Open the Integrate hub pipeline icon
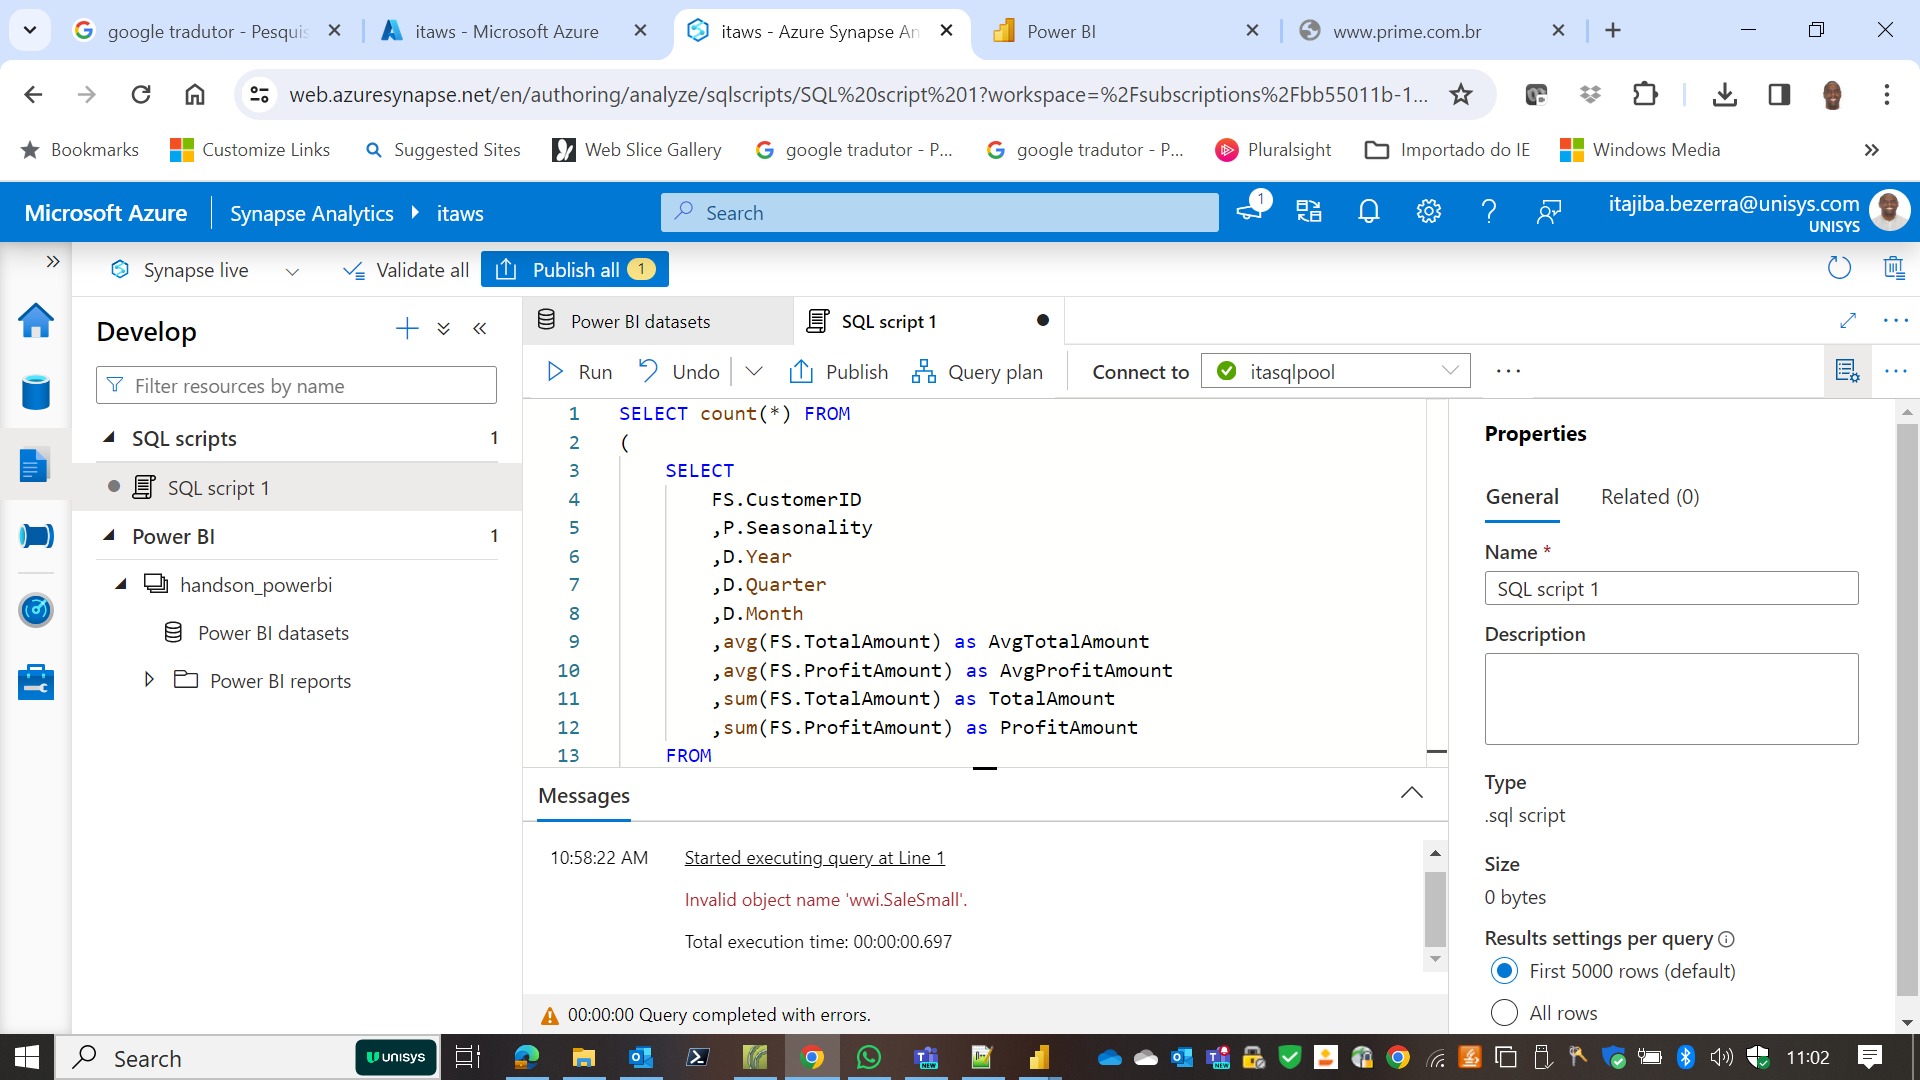 tap(36, 536)
